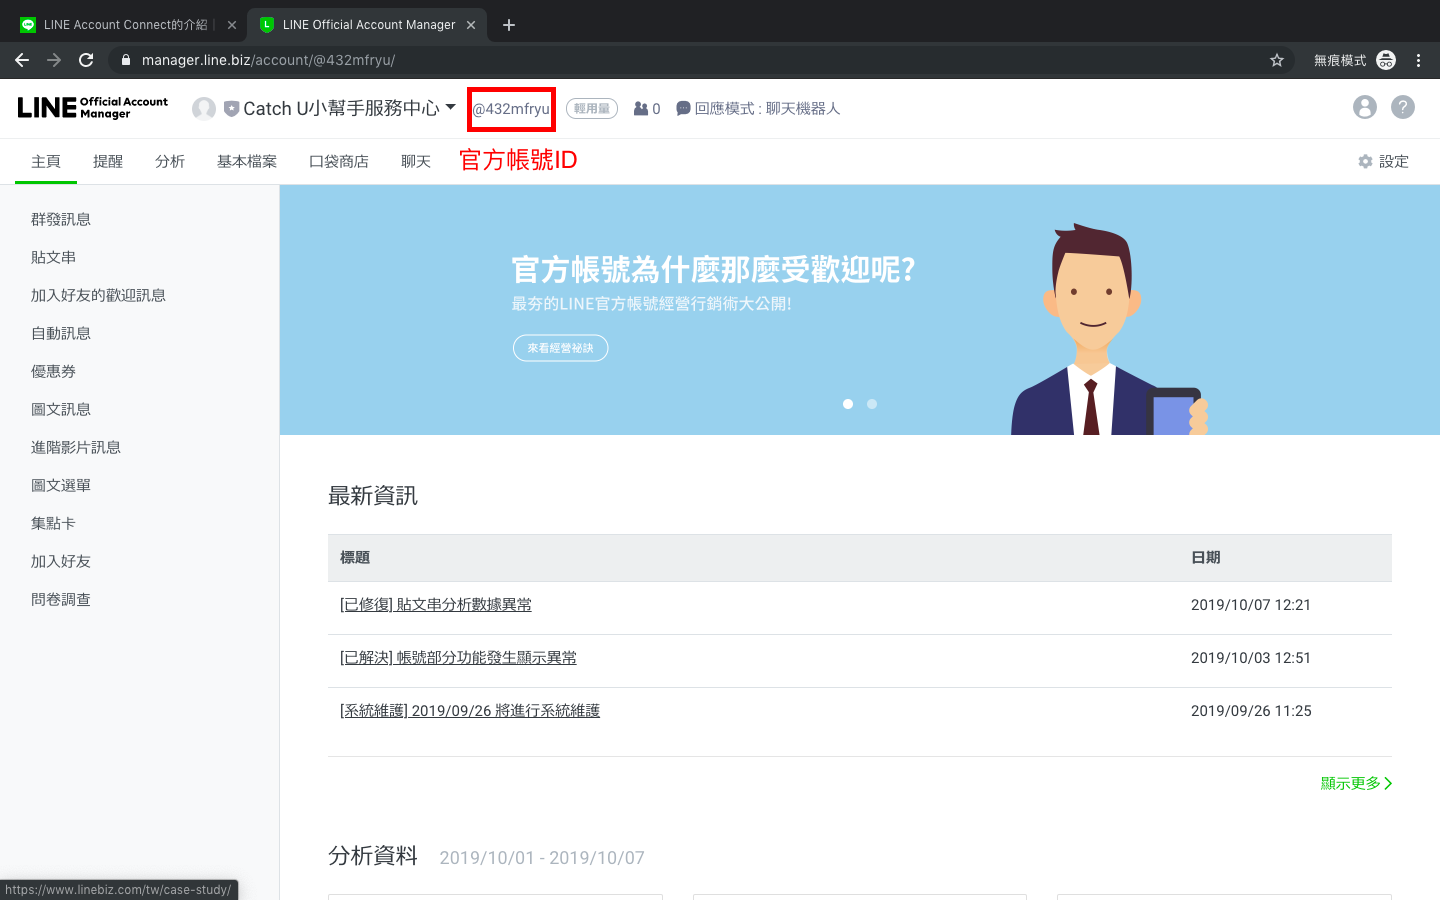Select the first banner carousel dot

pos(848,404)
